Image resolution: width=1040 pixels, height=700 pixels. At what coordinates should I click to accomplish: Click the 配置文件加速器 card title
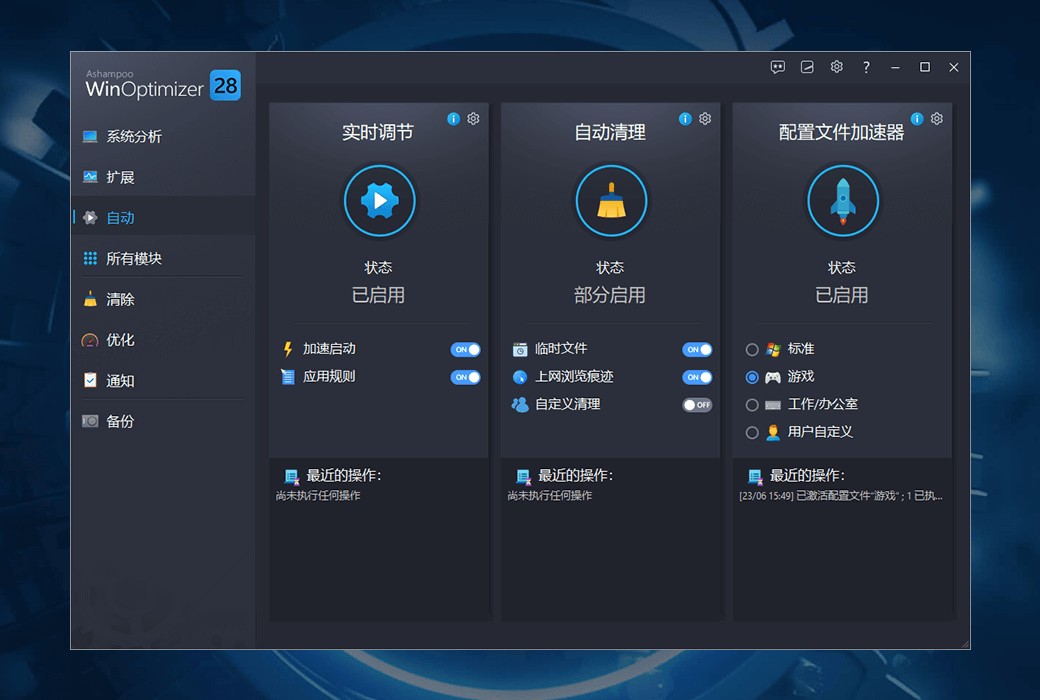point(841,132)
